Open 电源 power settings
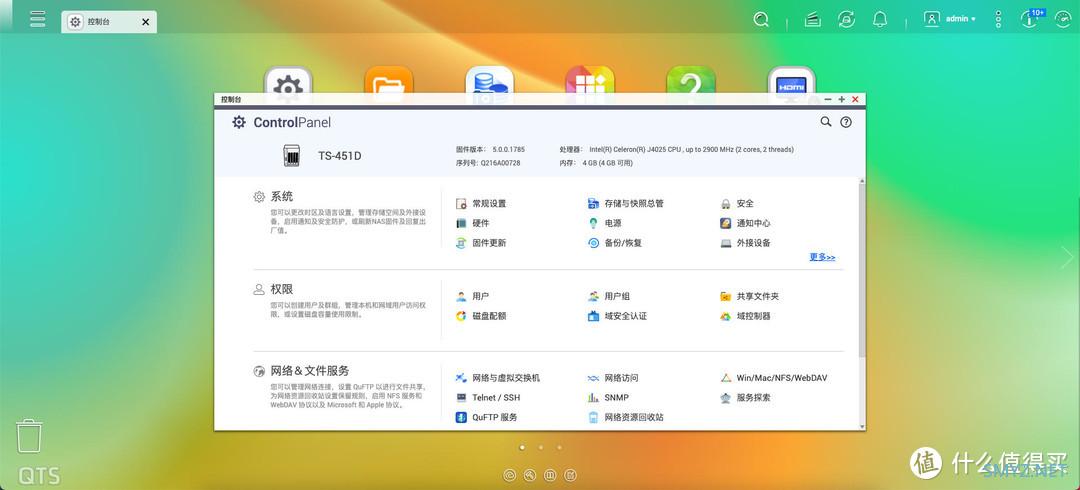The height and width of the screenshot is (490, 1080). [x=605, y=223]
